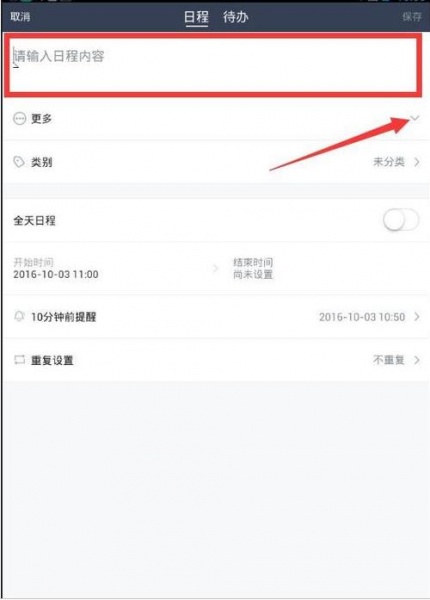430x600 pixels.
Task: Expand the 更多 section chevron
Action: click(x=415, y=118)
